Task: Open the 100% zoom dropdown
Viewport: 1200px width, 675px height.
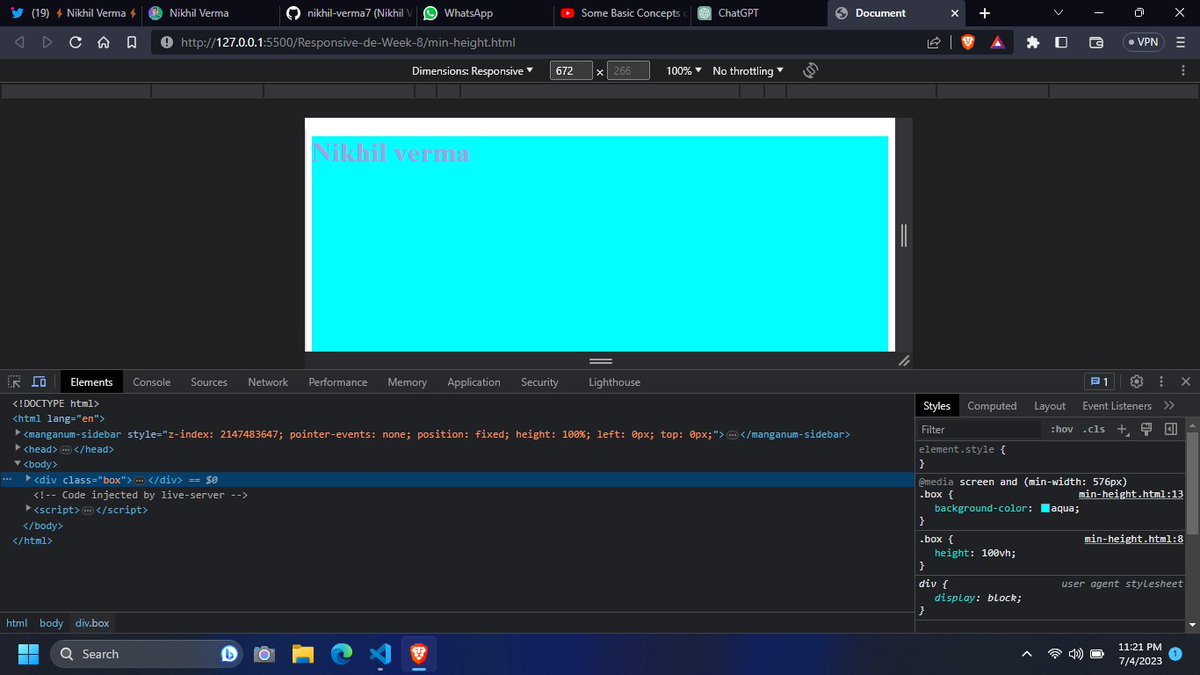Action: coord(684,71)
